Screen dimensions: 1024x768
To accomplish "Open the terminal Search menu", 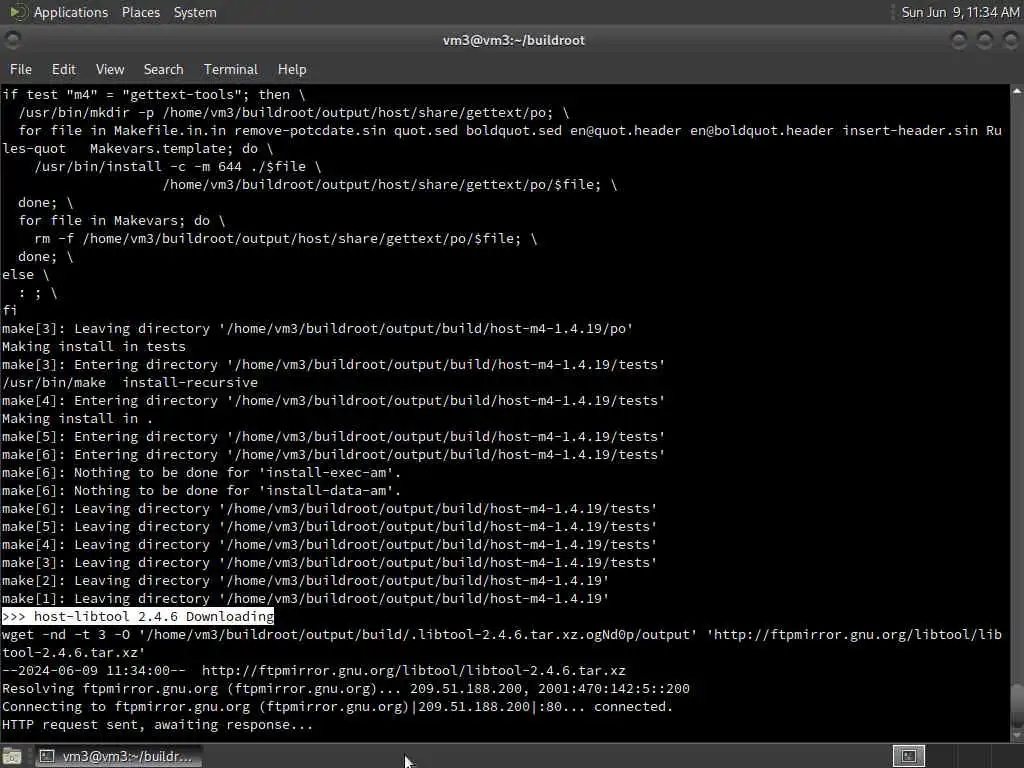I will [x=163, y=69].
